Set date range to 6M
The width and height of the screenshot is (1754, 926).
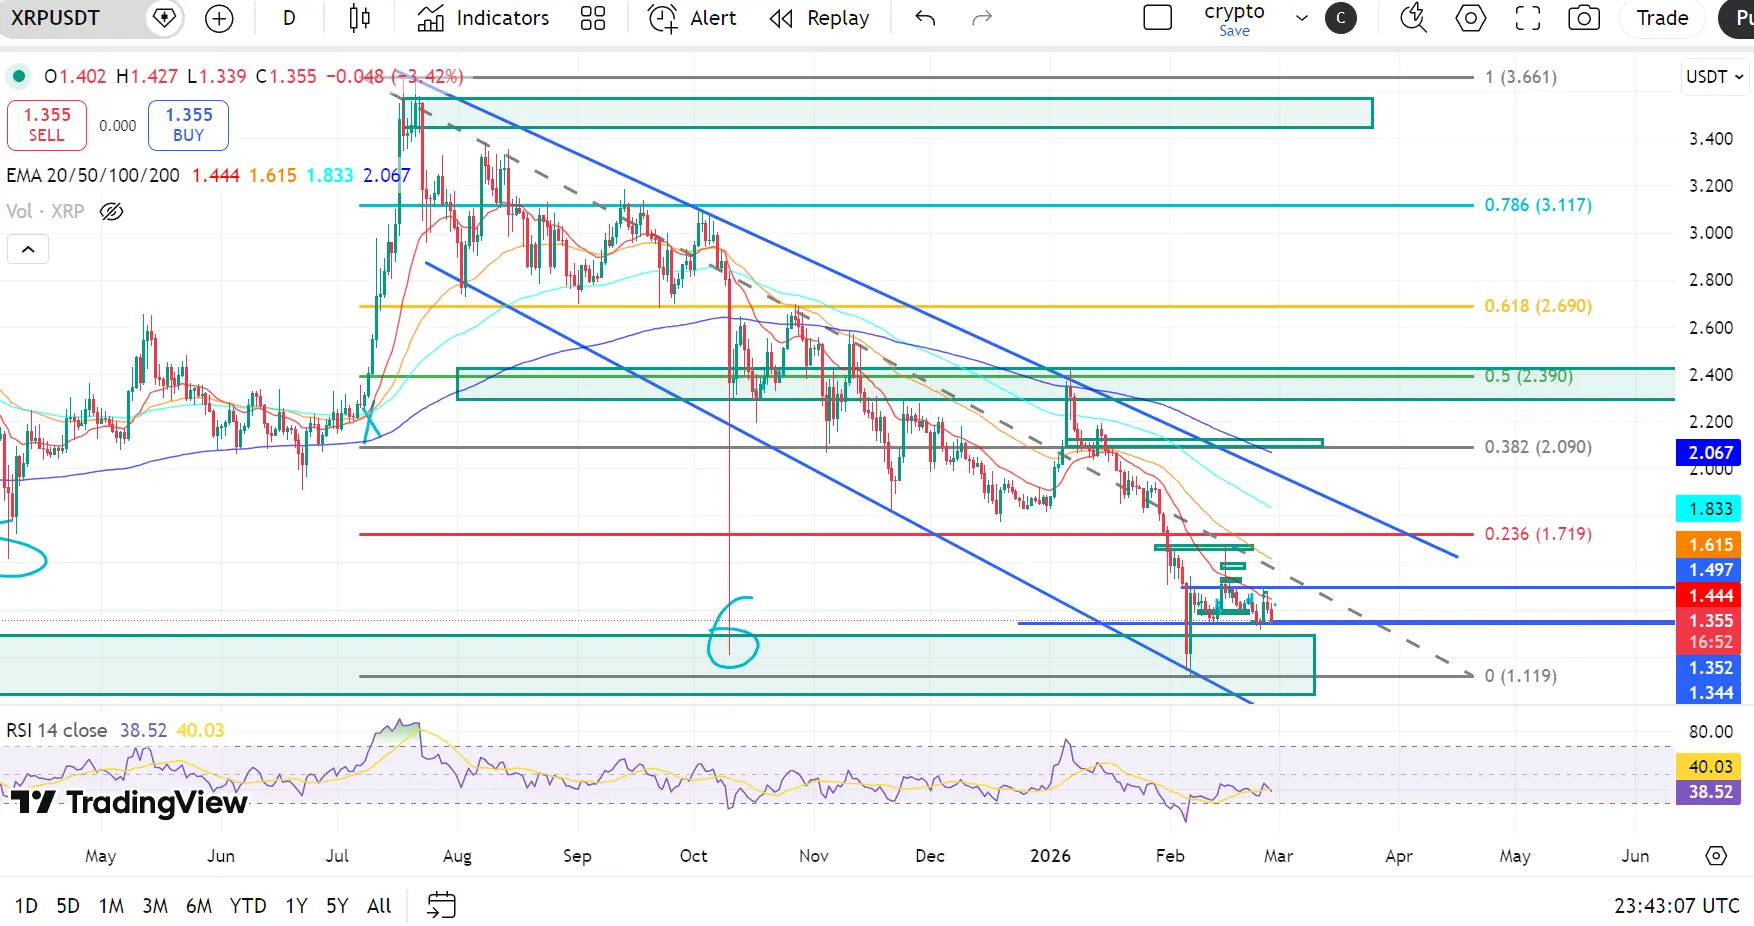pyautogui.click(x=199, y=906)
